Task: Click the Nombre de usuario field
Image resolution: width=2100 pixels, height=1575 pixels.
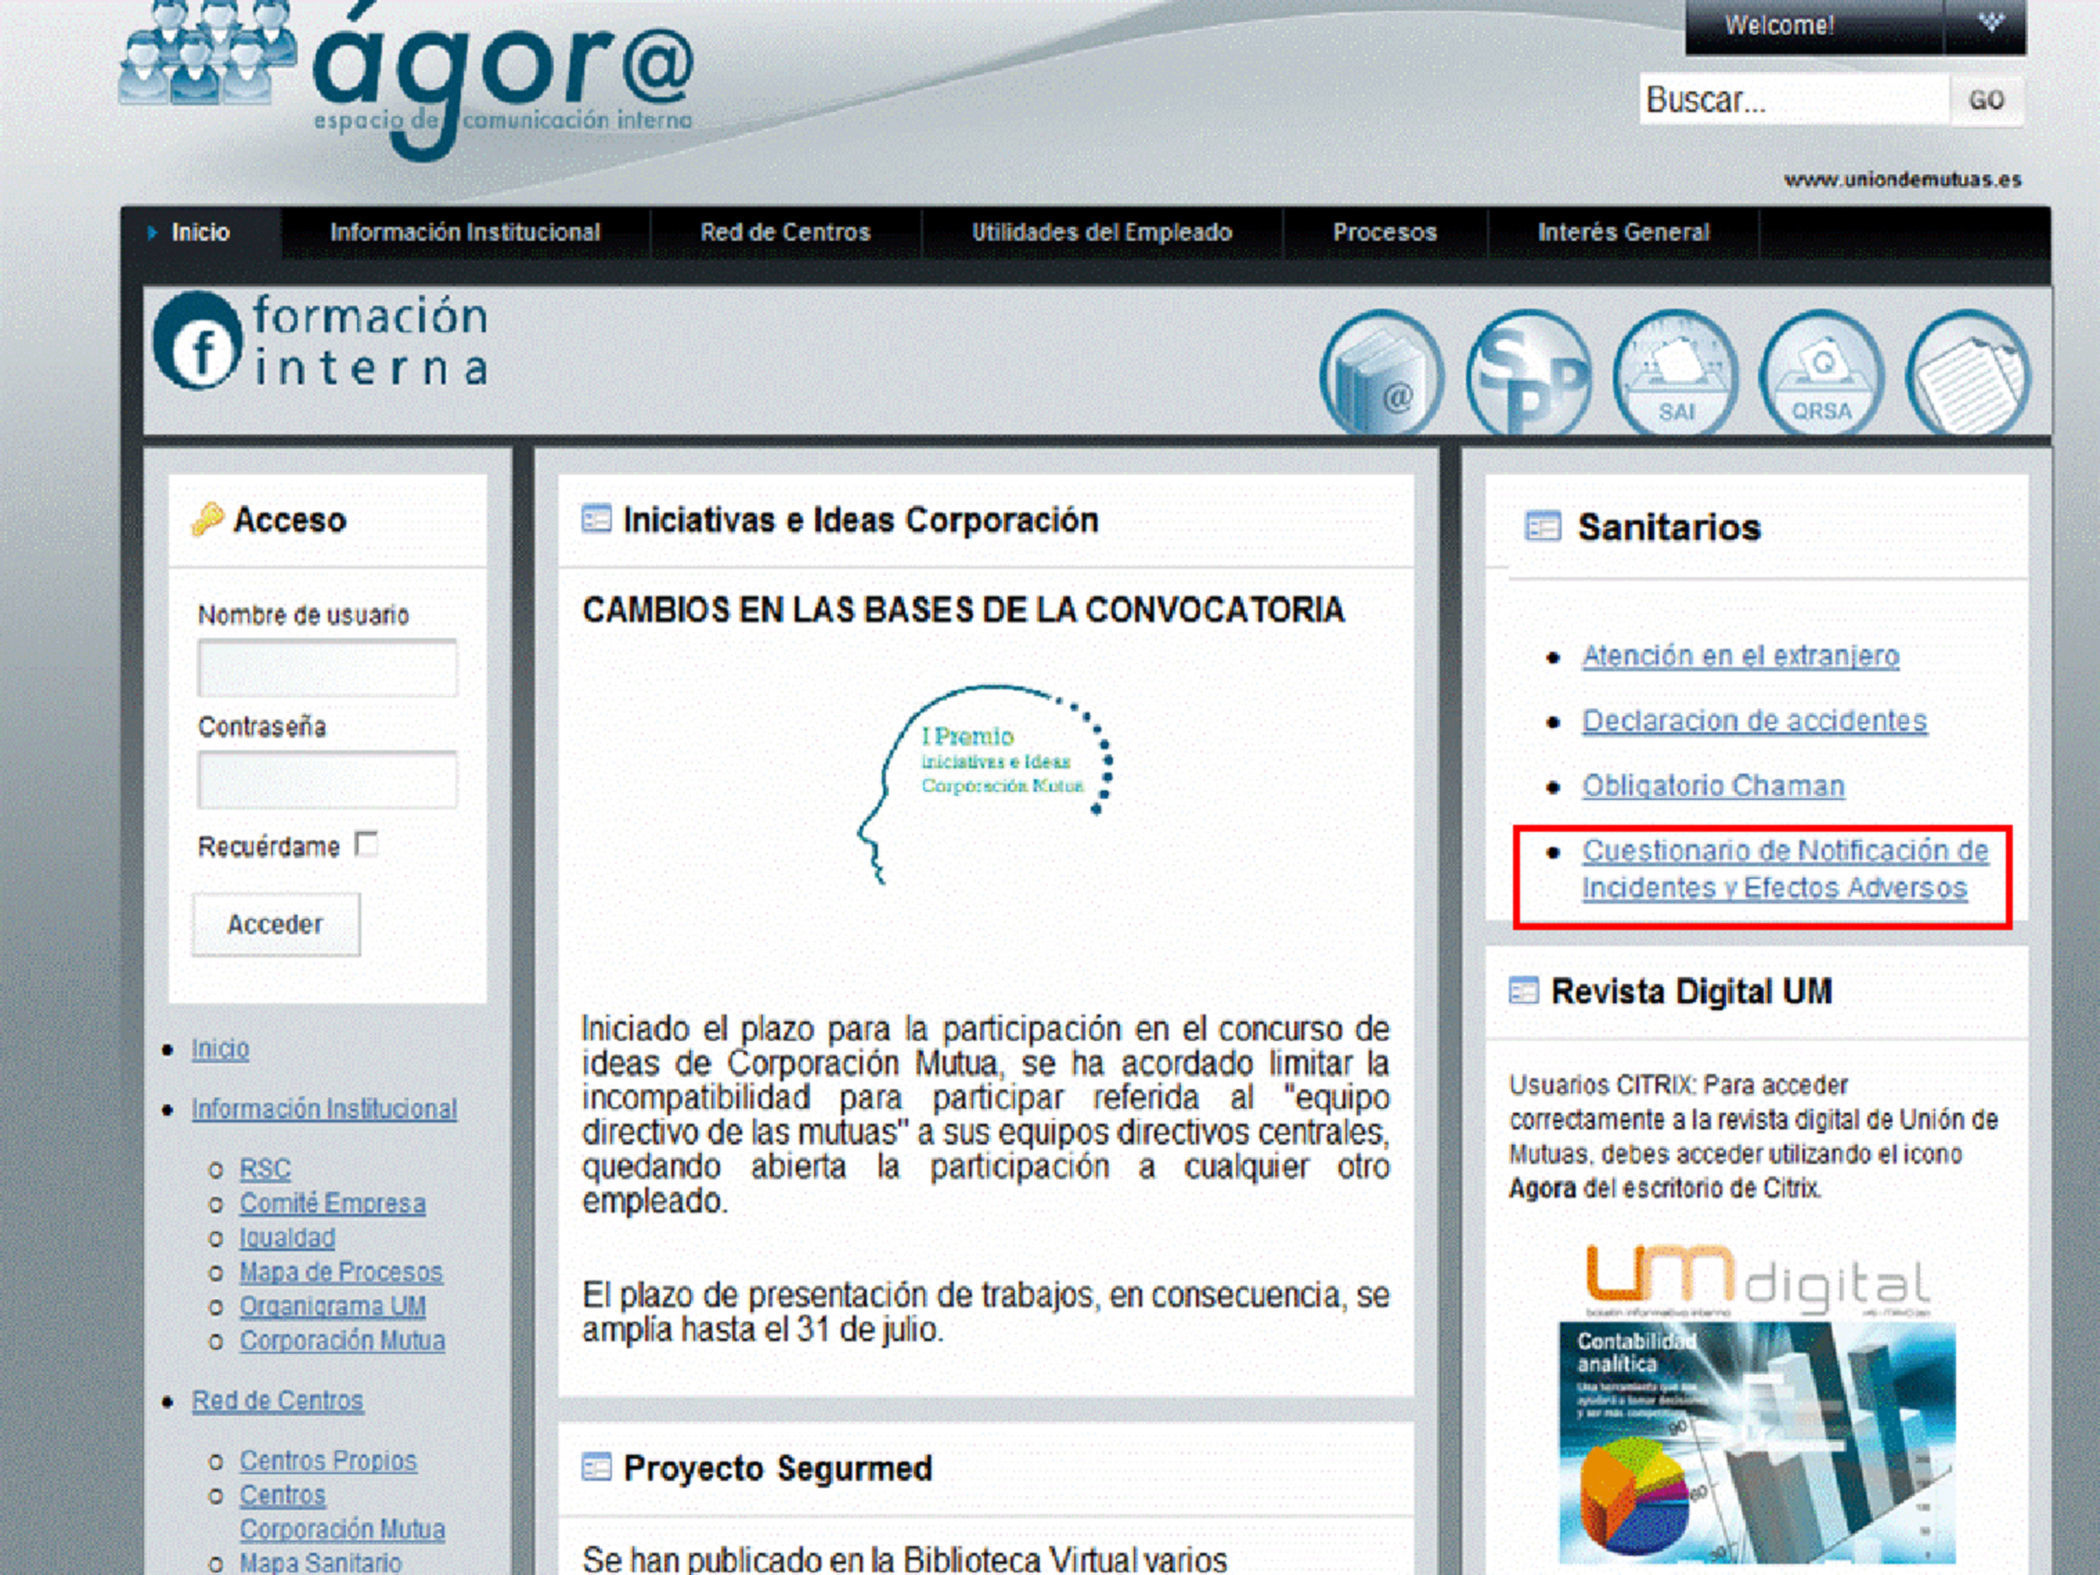Action: coord(327,668)
